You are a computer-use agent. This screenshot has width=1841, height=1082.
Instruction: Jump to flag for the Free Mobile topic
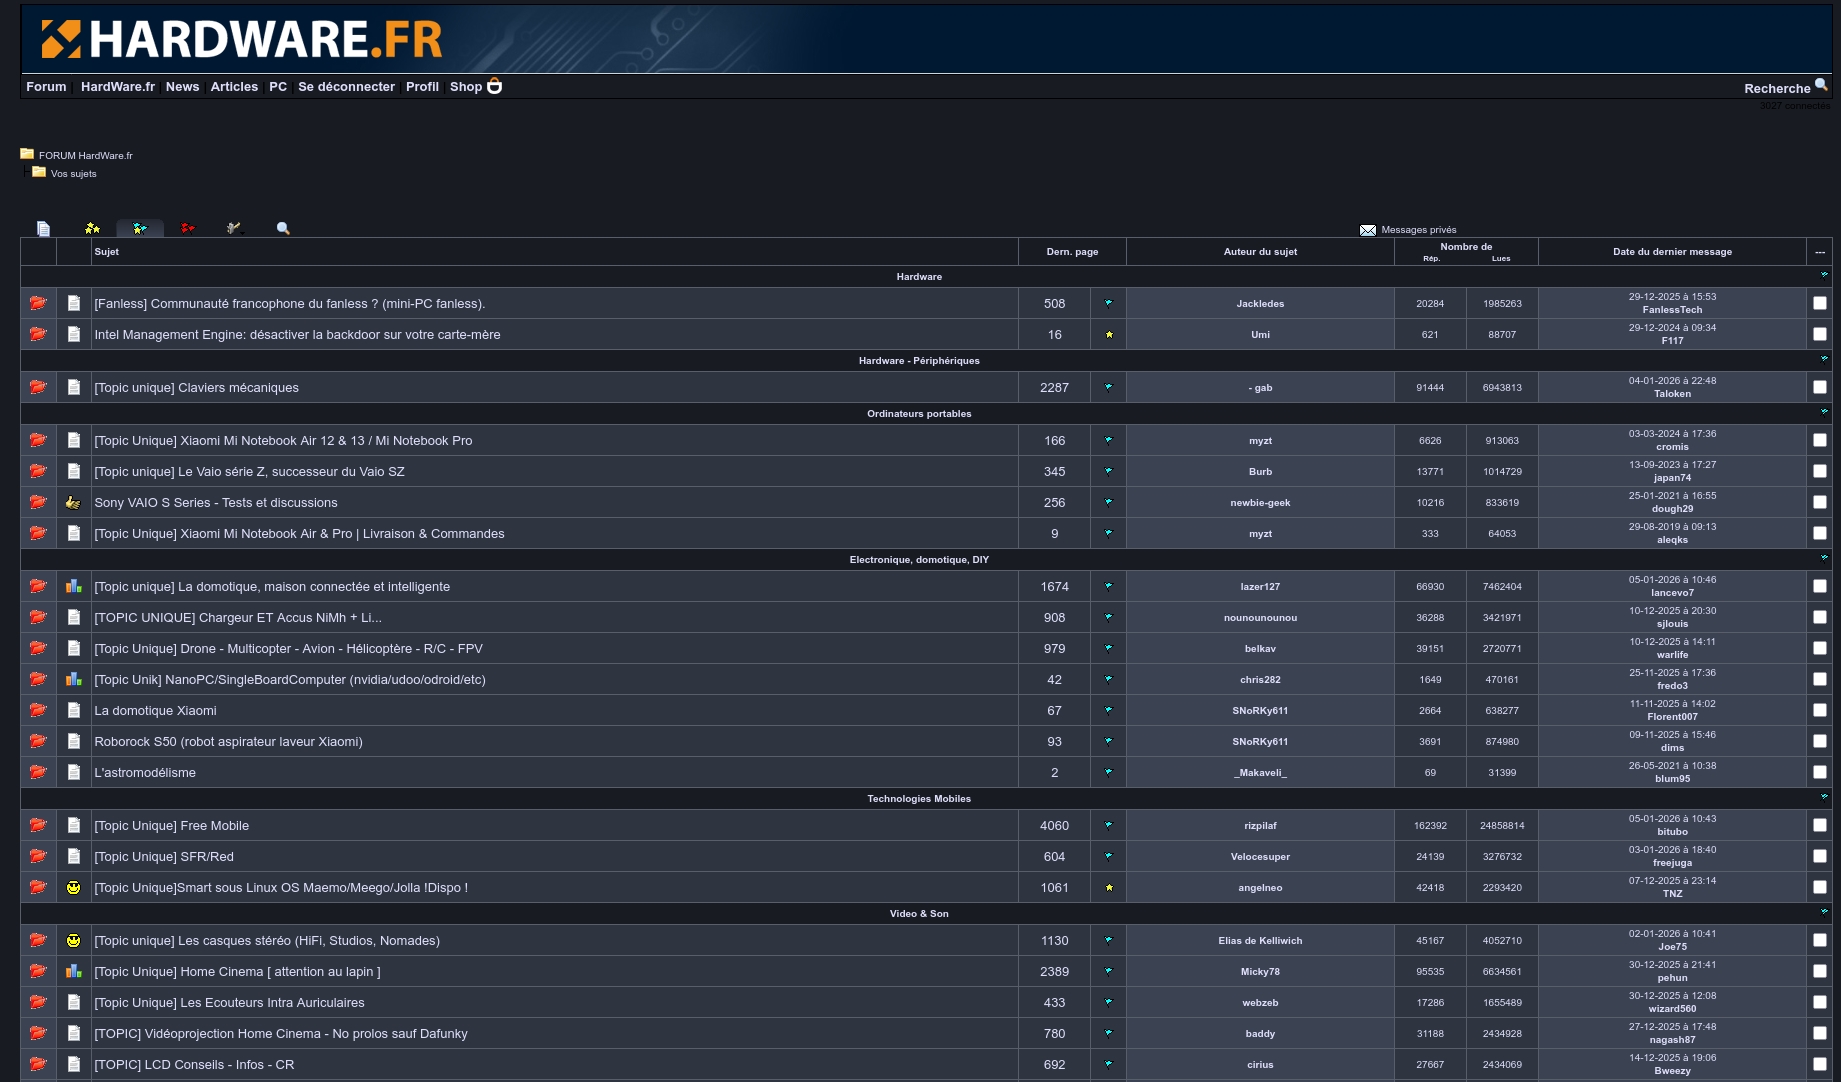pyautogui.click(x=1108, y=825)
